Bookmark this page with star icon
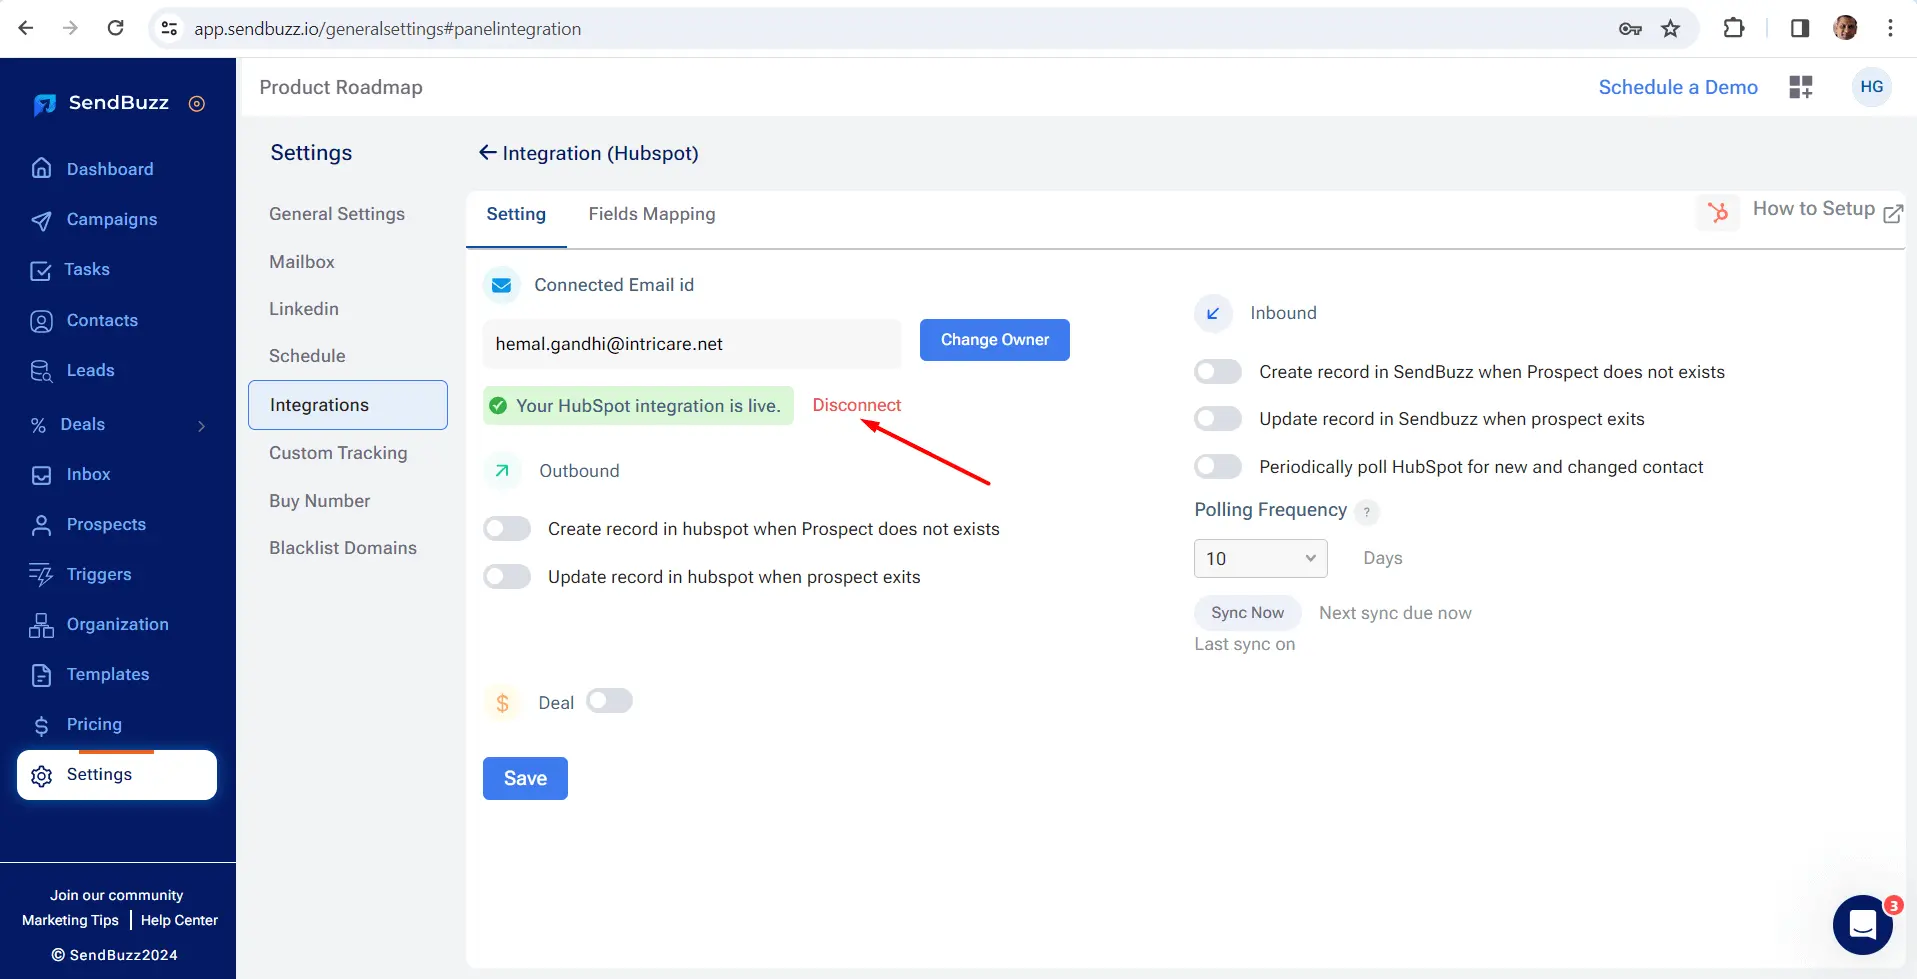Viewport: 1917px width, 979px height. click(x=1670, y=28)
